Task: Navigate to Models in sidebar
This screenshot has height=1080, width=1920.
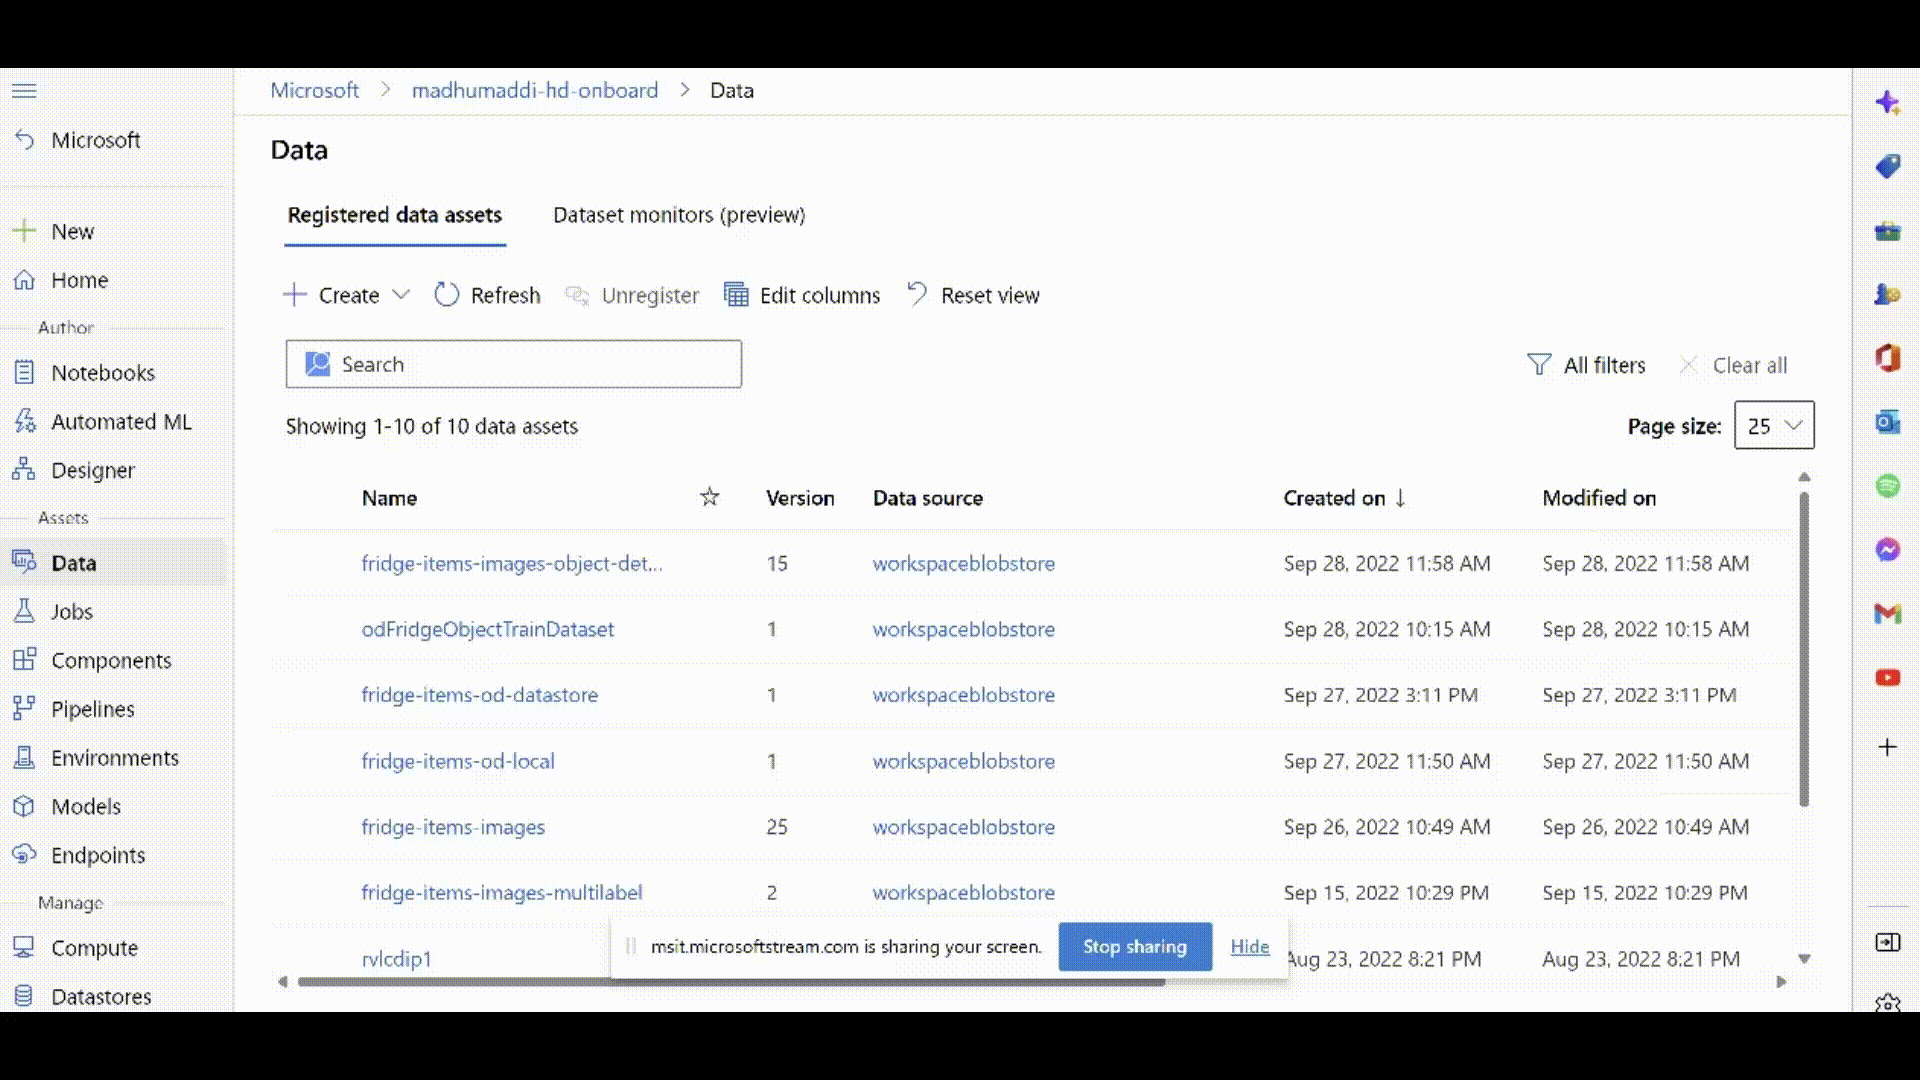Action: click(86, 806)
